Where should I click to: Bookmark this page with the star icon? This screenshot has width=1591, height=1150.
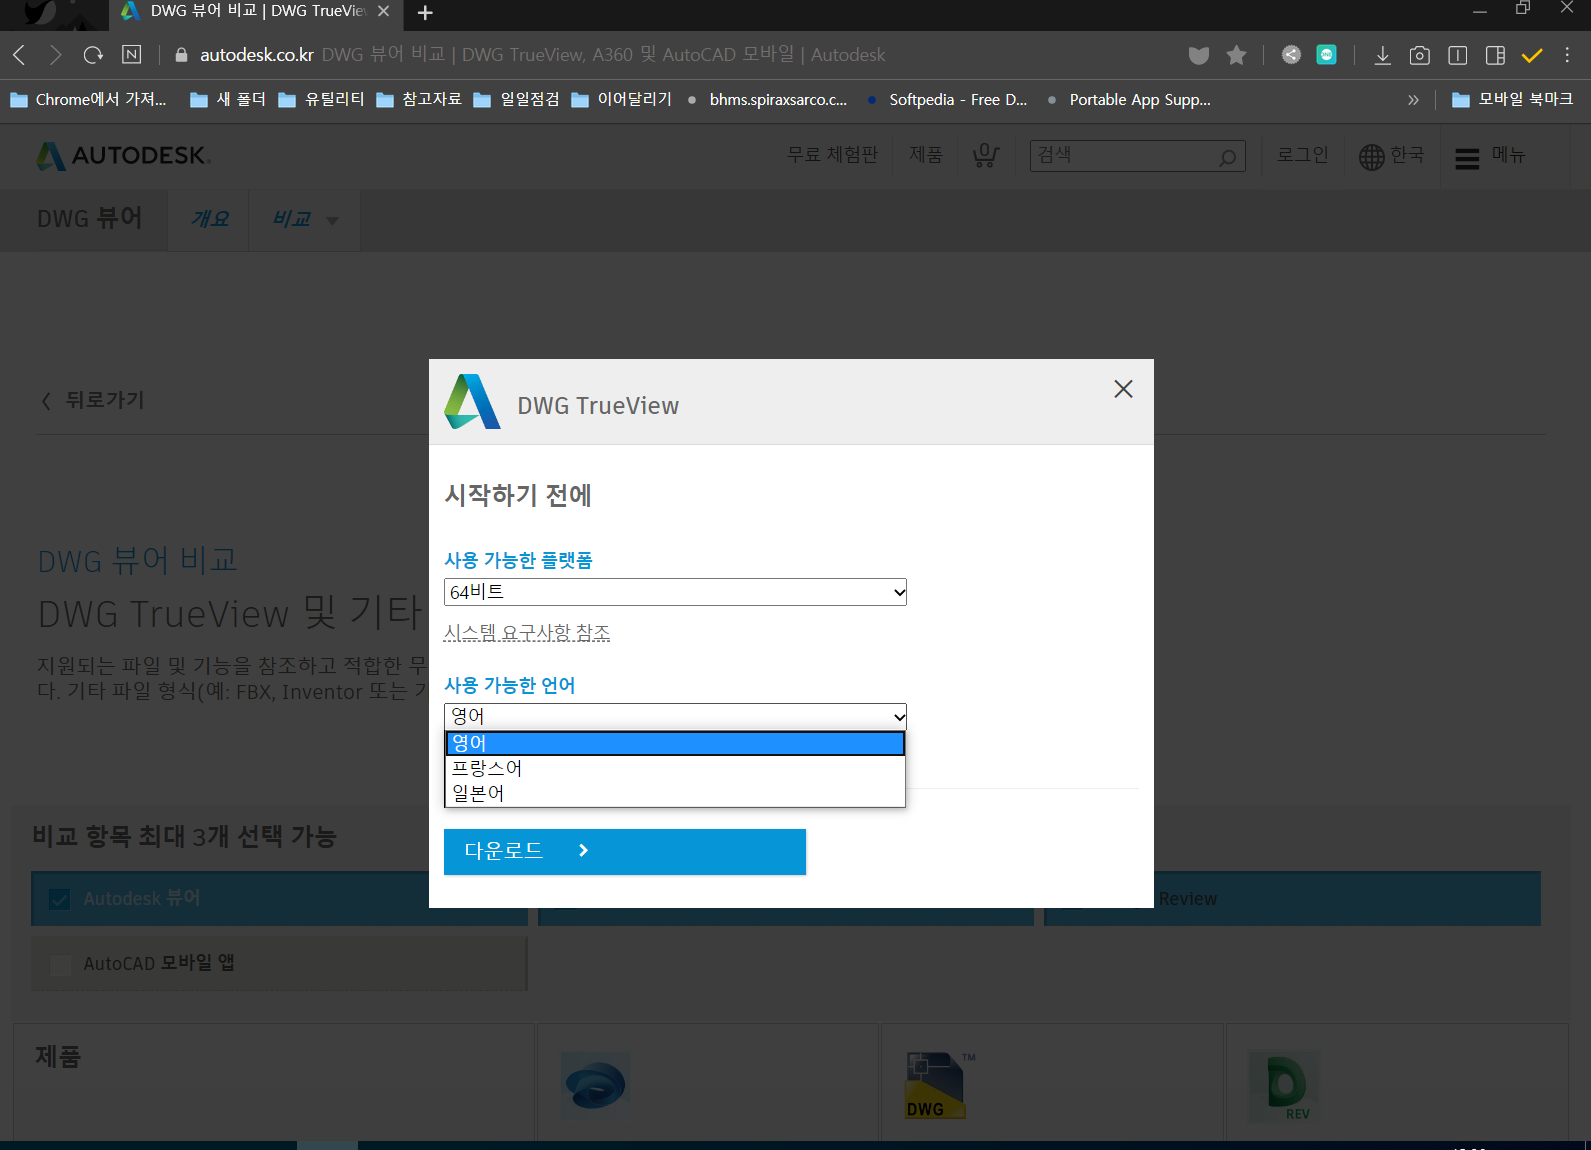1236,55
